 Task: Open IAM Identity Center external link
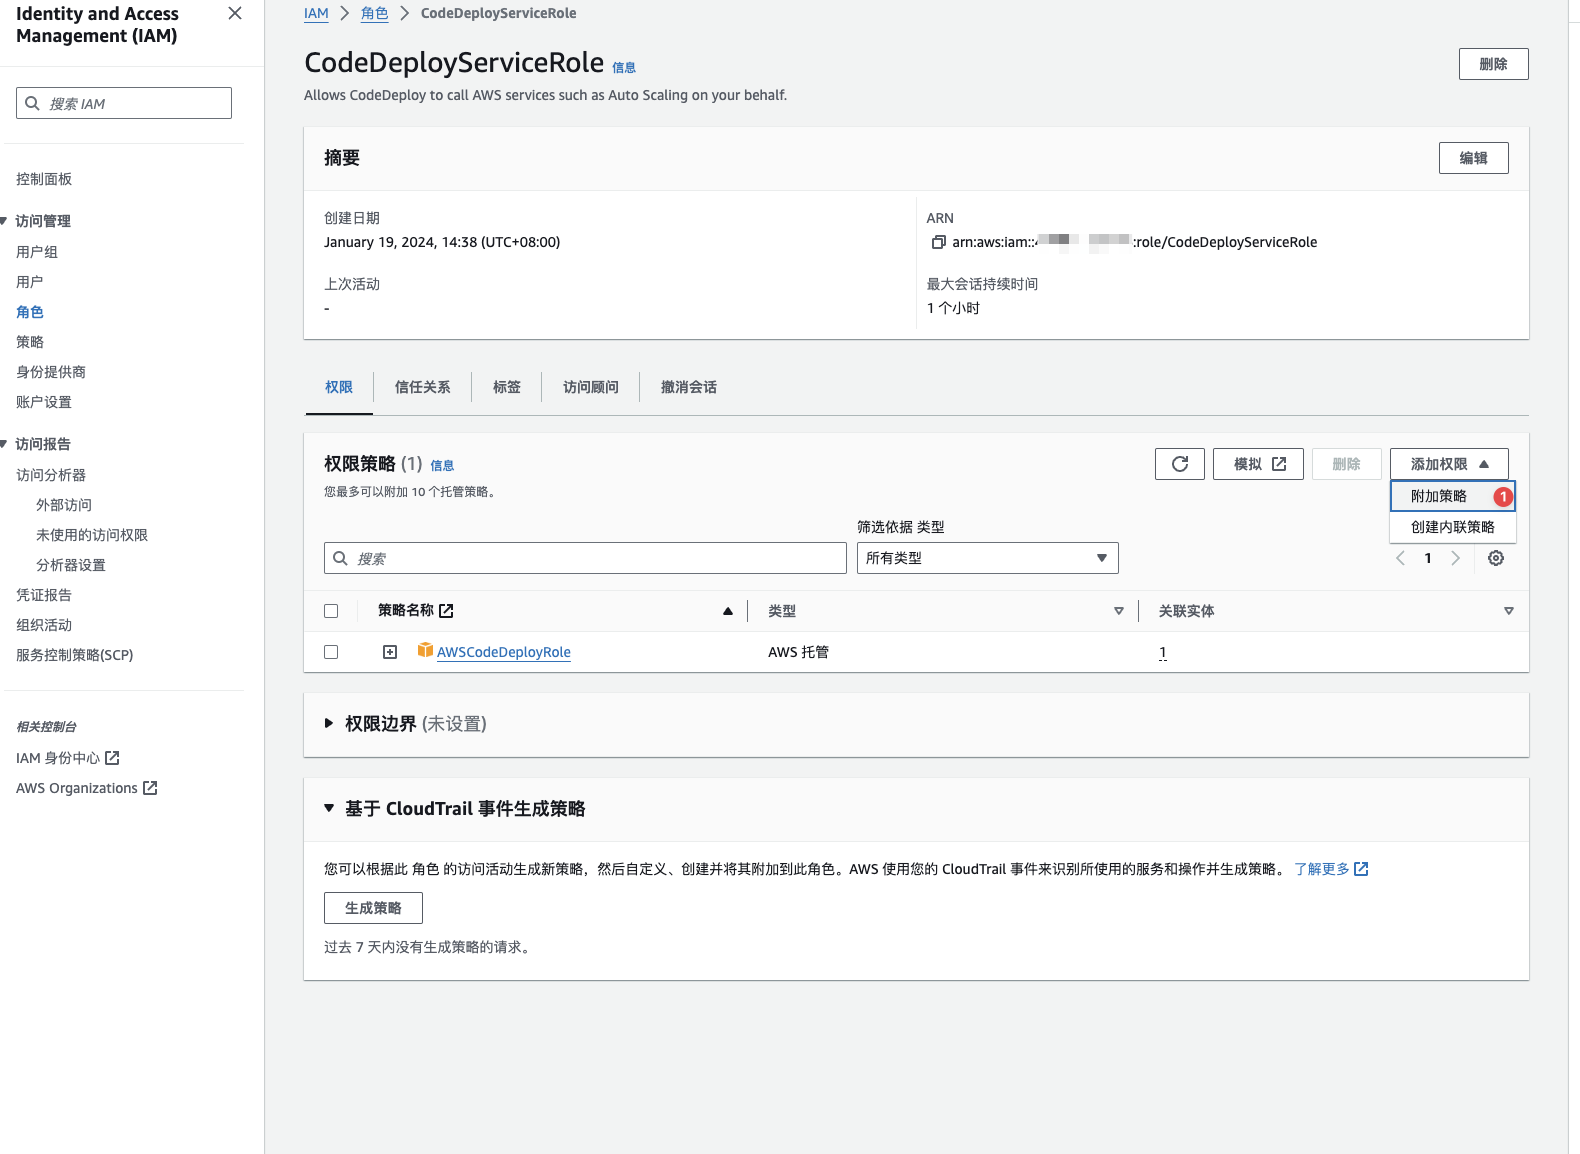(68, 758)
